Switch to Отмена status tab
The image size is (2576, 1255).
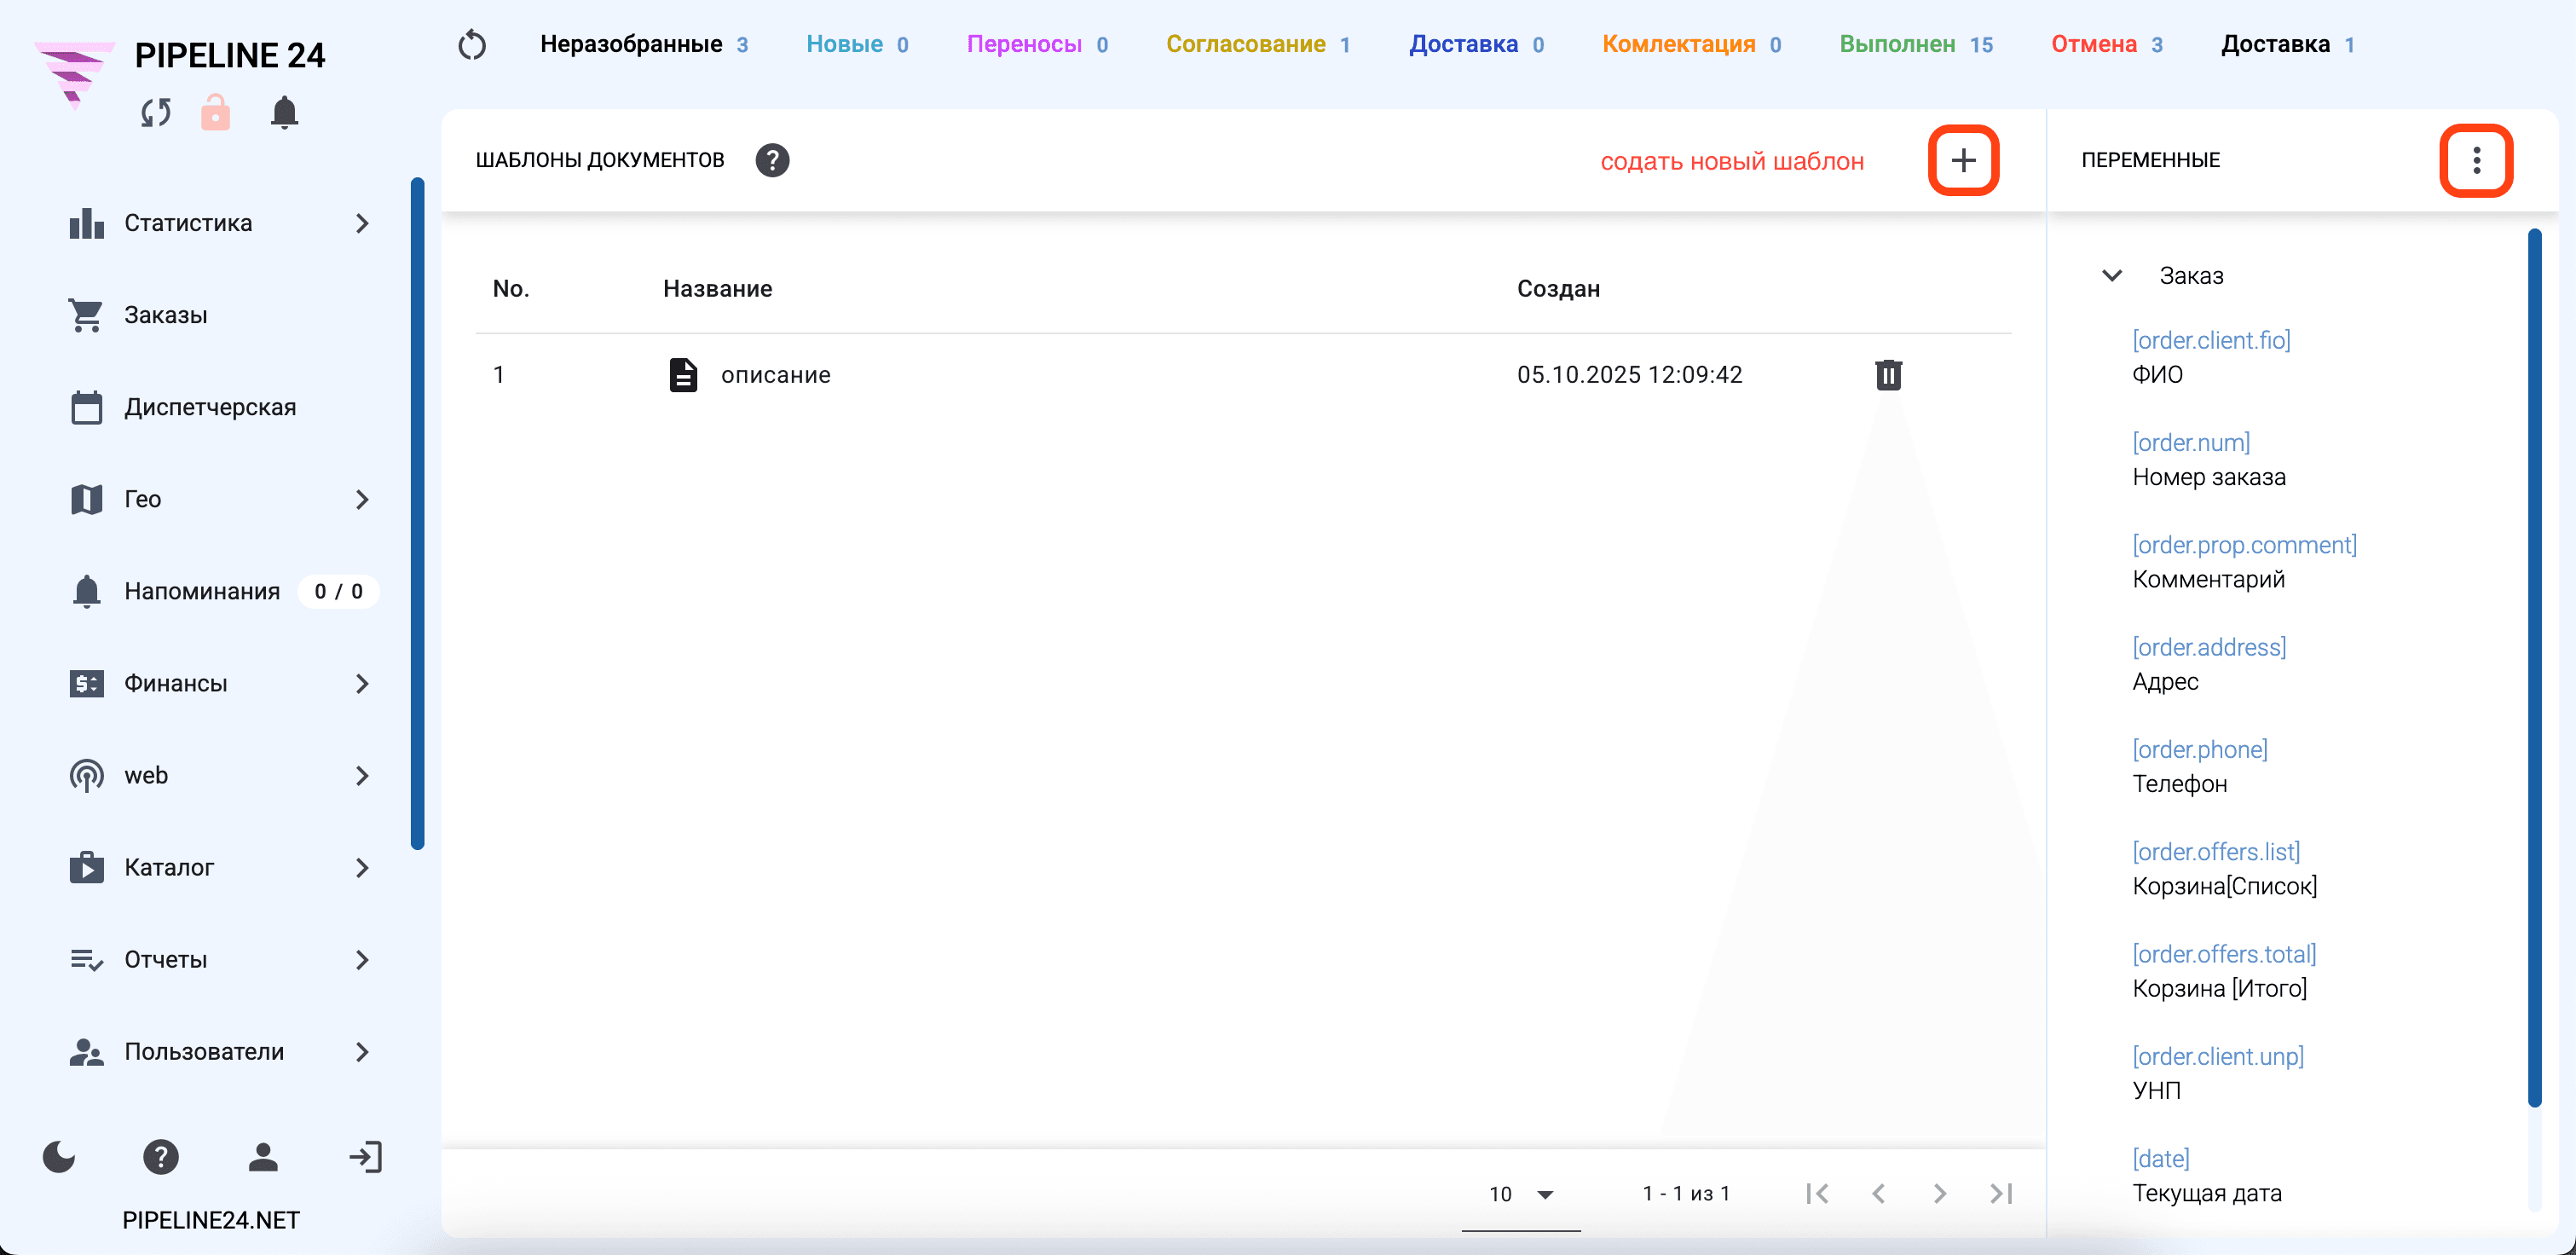pyautogui.click(x=2107, y=44)
